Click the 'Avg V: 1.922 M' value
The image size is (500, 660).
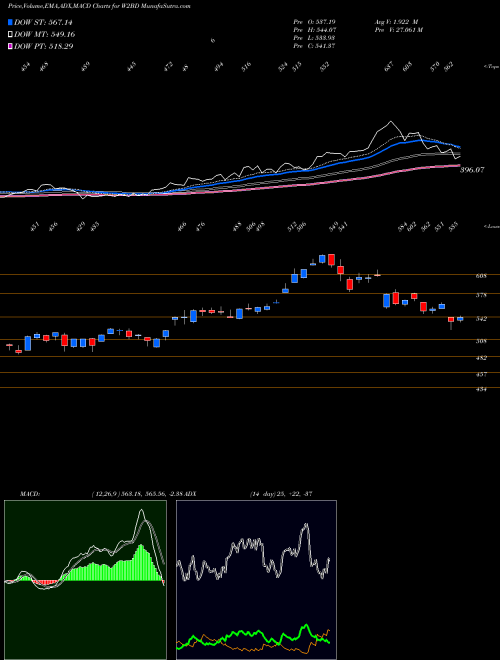point(397,22)
